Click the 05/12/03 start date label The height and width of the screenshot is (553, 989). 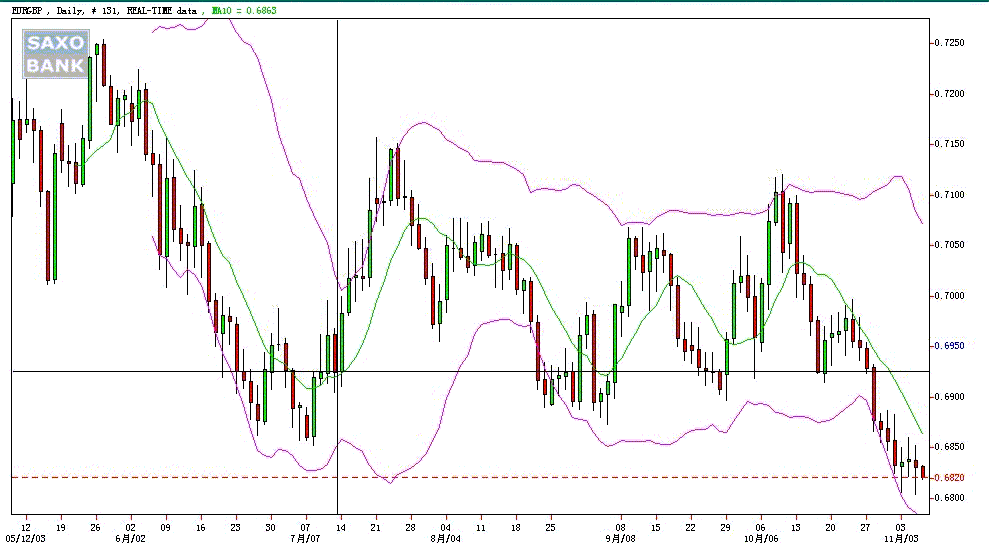point(26,538)
